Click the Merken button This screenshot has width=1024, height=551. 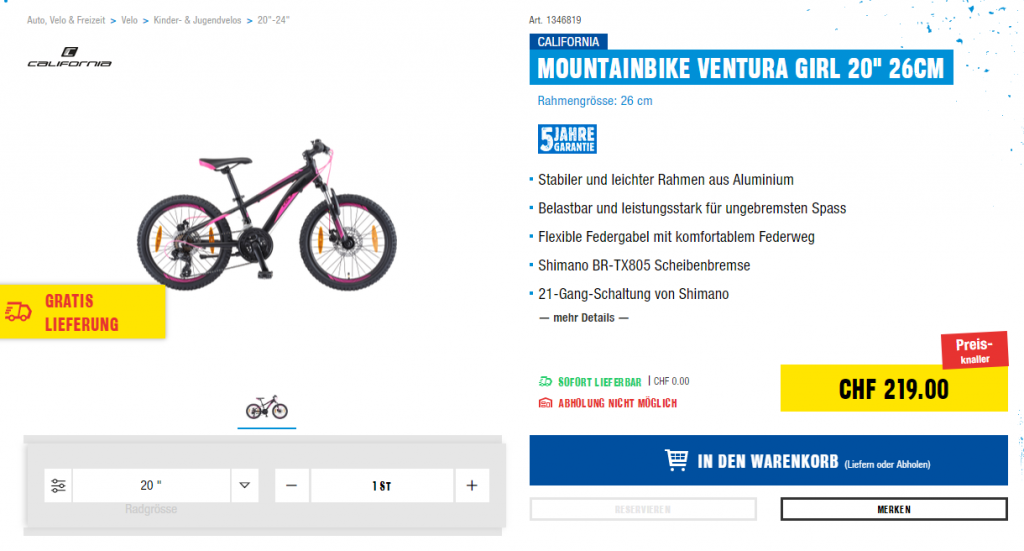894,509
